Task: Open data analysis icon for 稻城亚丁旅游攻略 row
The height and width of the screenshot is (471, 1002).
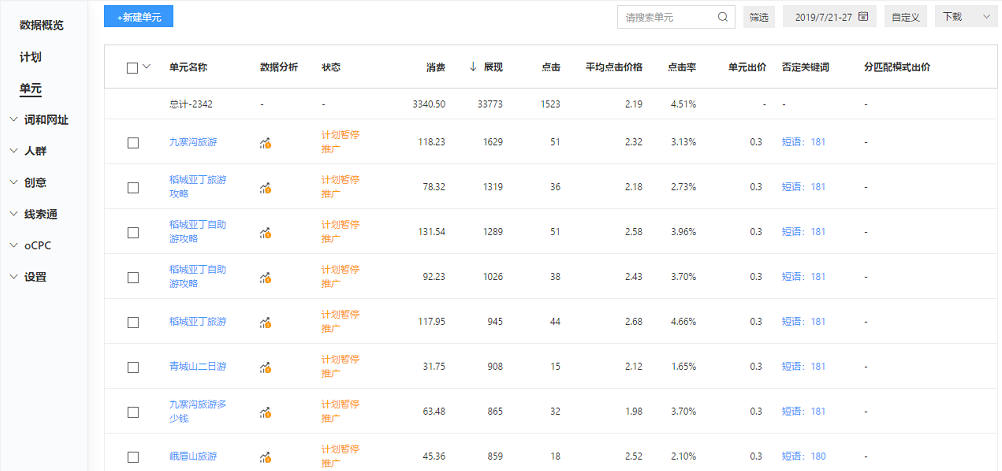Action: [x=265, y=187]
